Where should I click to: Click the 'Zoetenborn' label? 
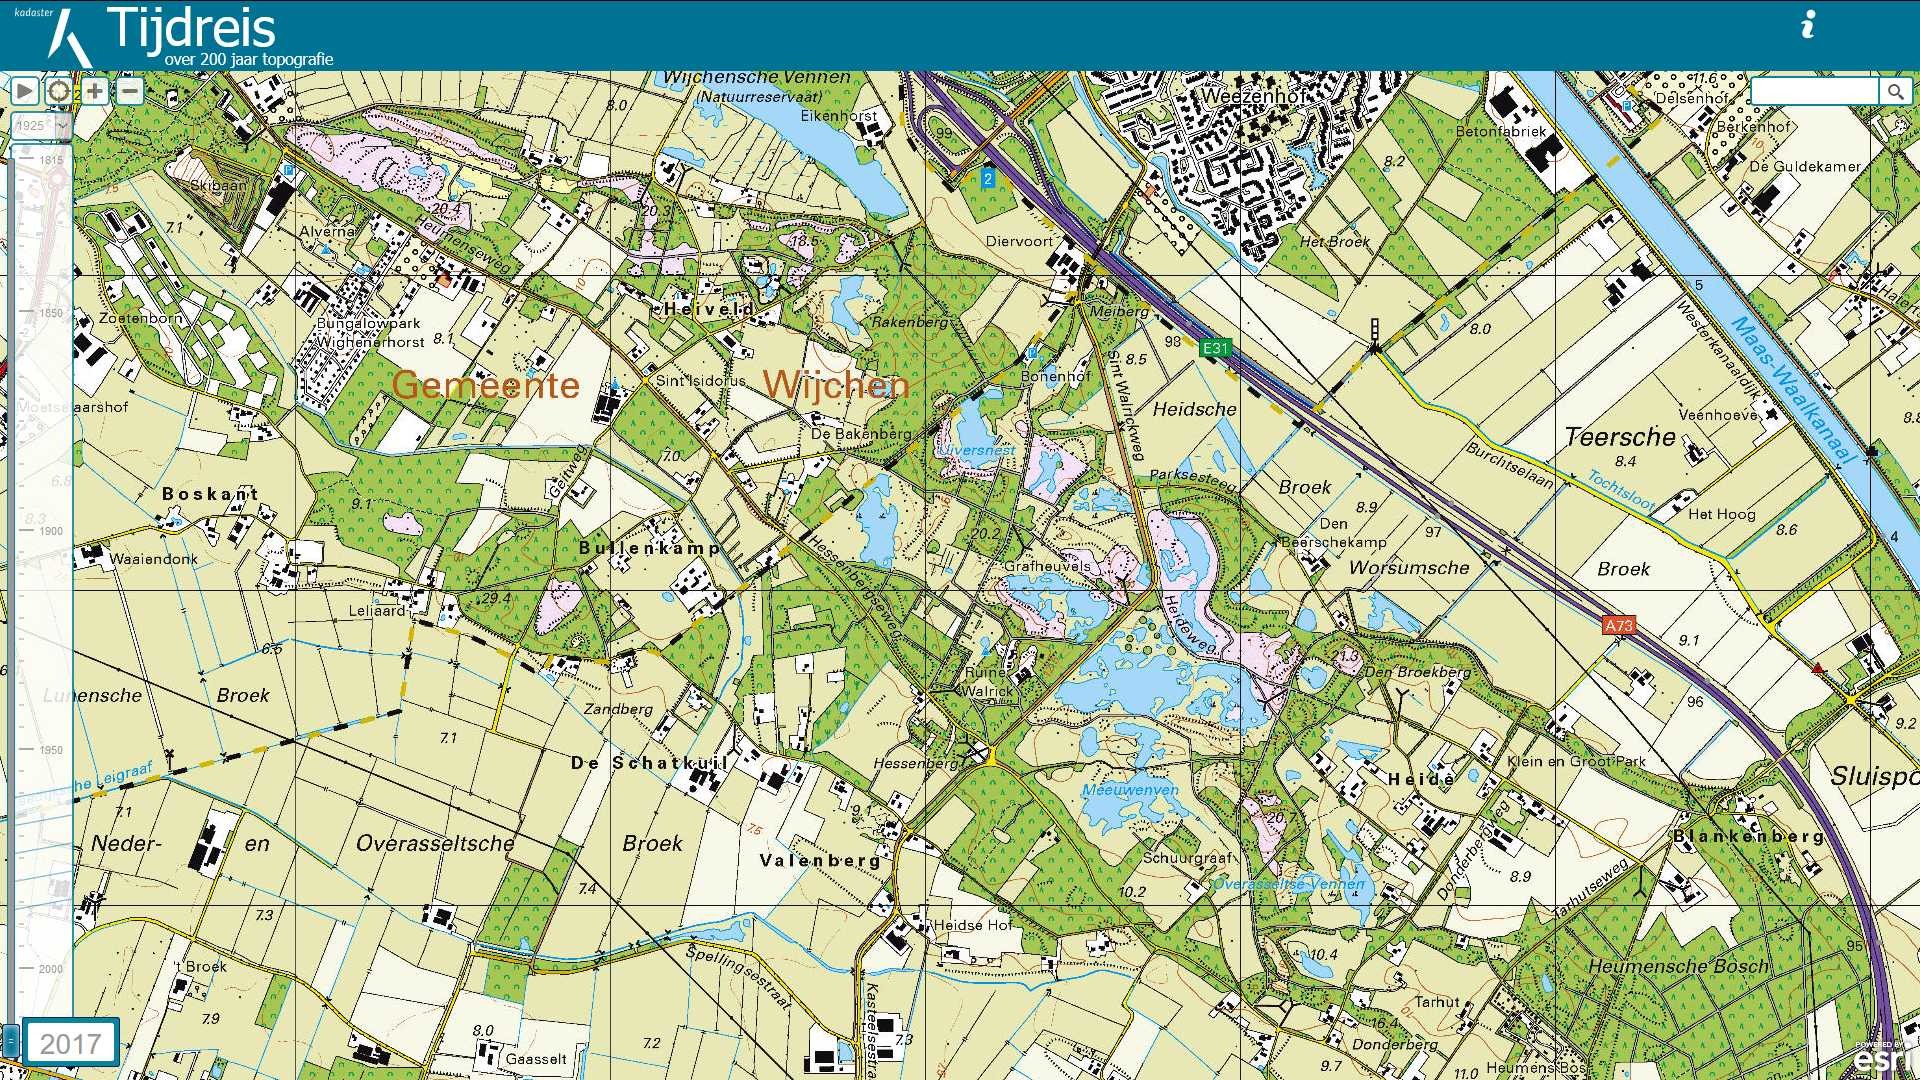click(140, 318)
